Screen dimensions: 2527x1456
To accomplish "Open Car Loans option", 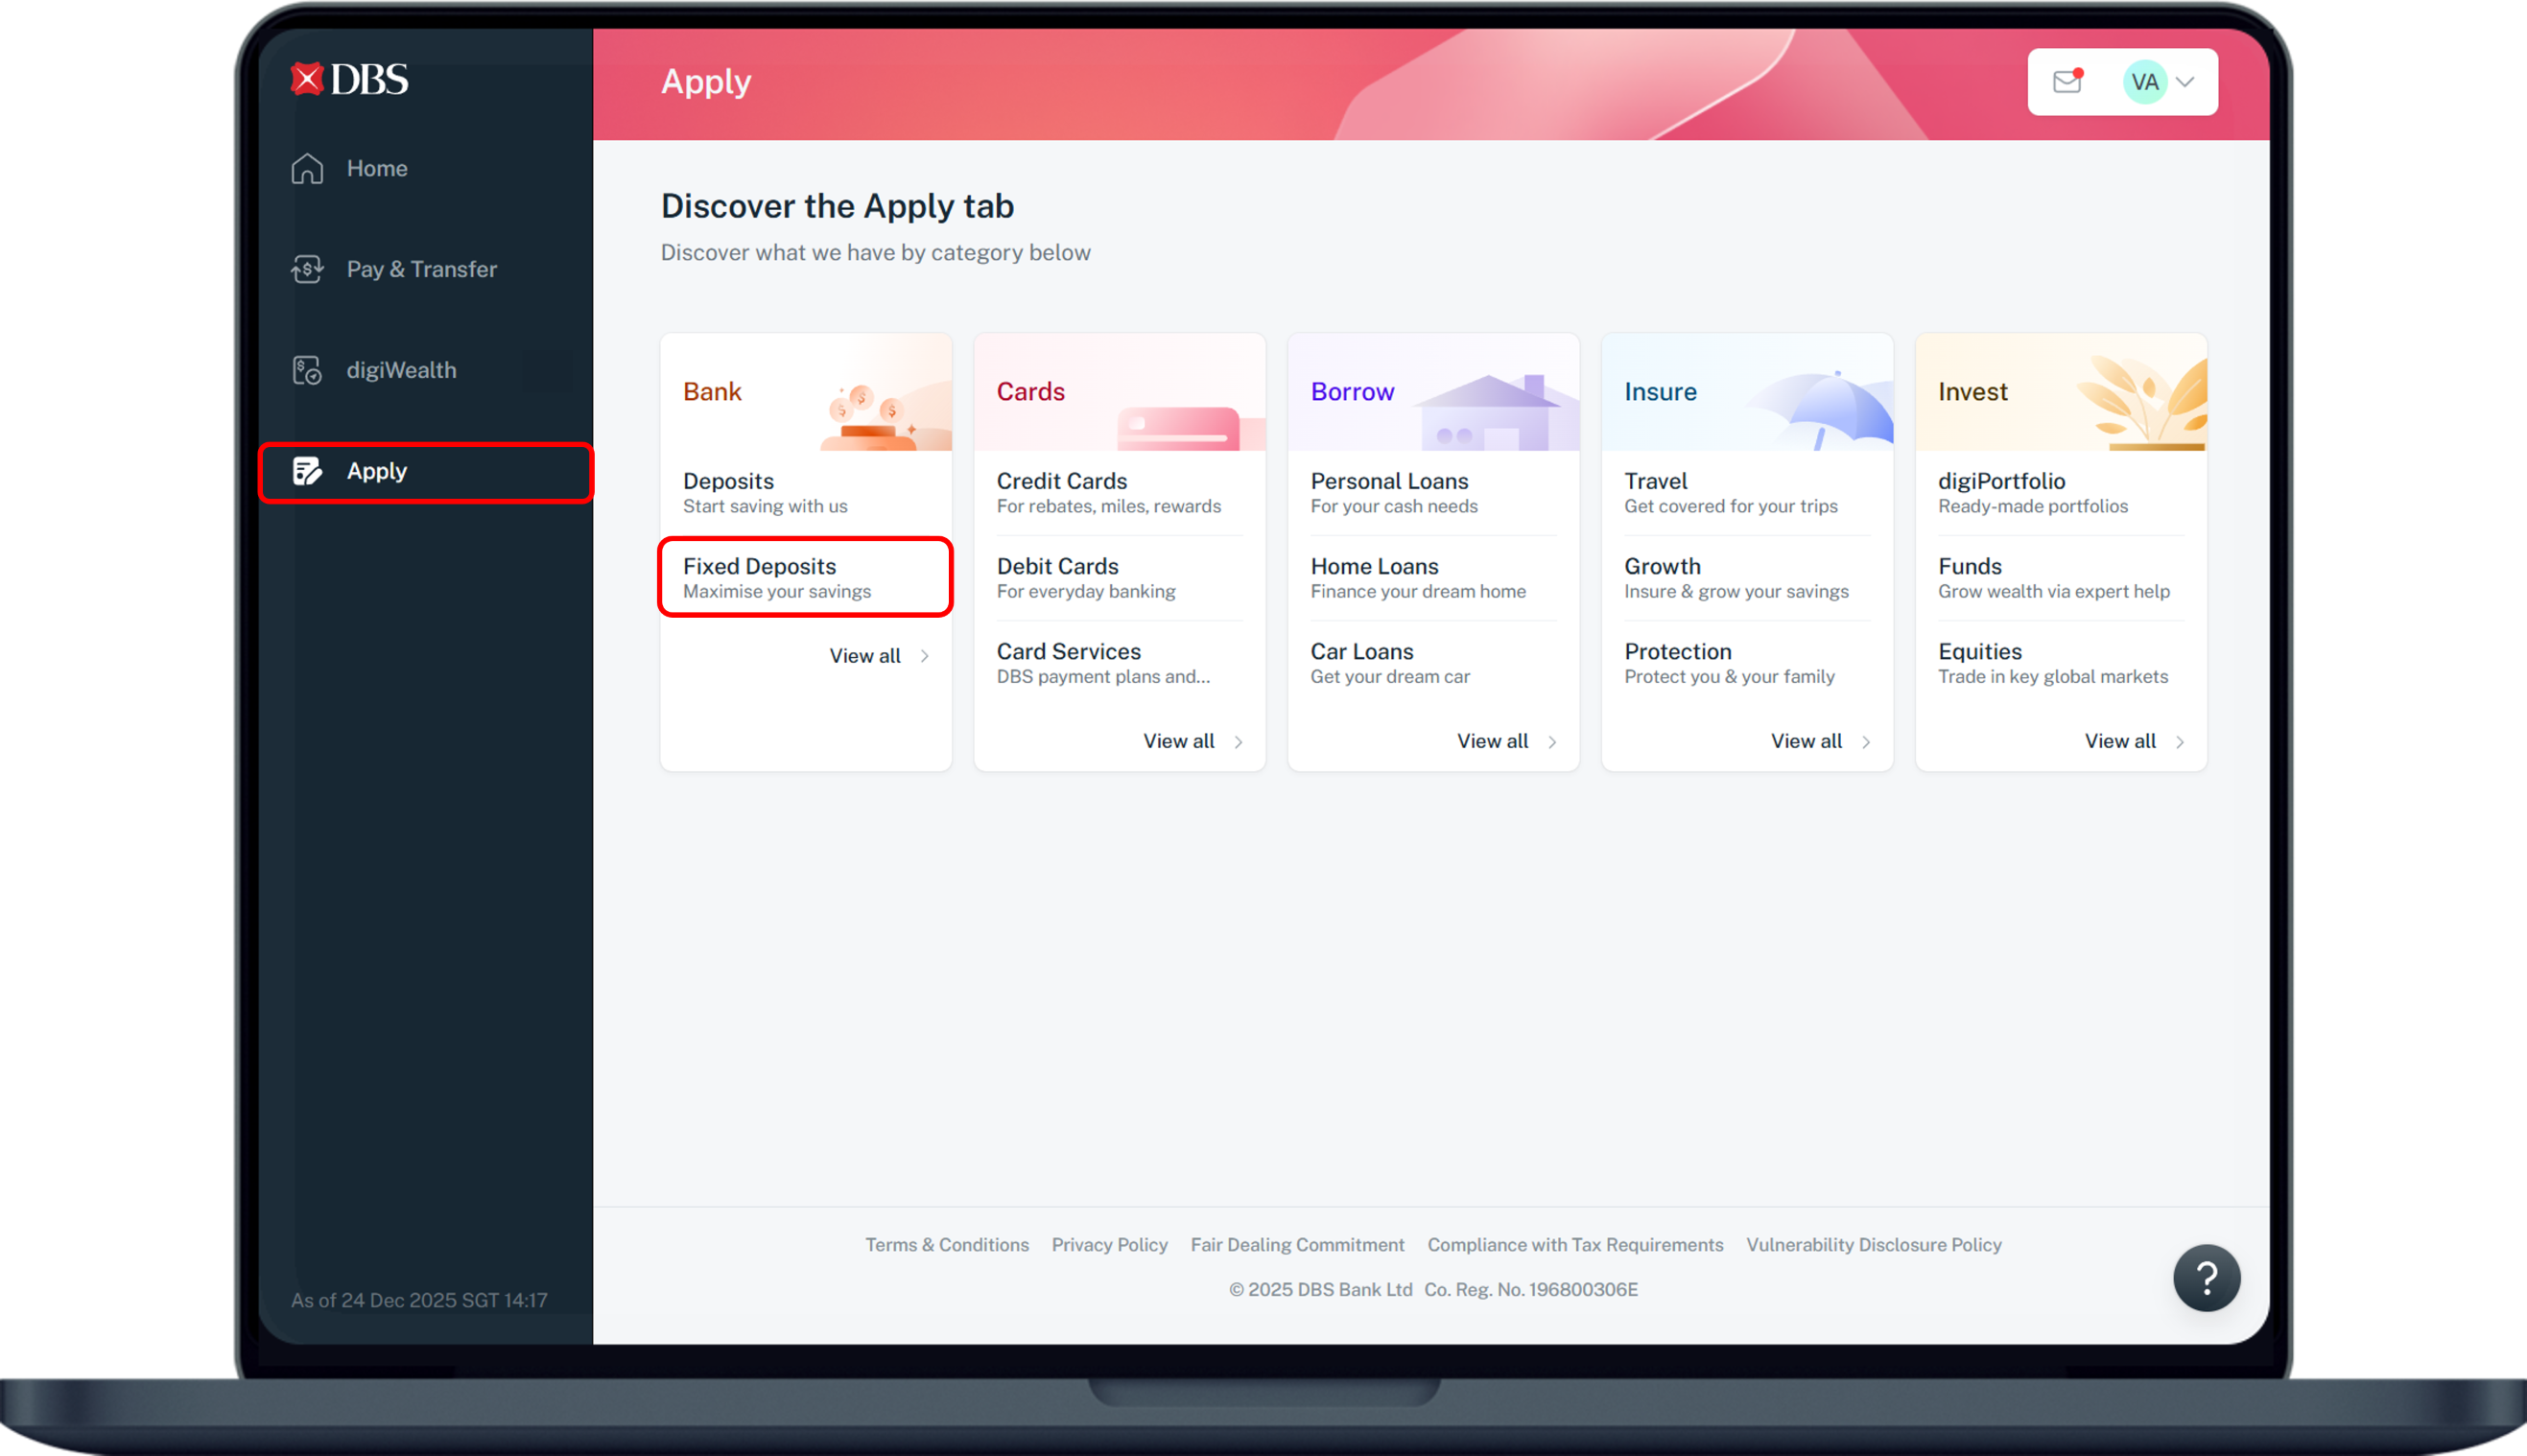I will point(1433,663).
